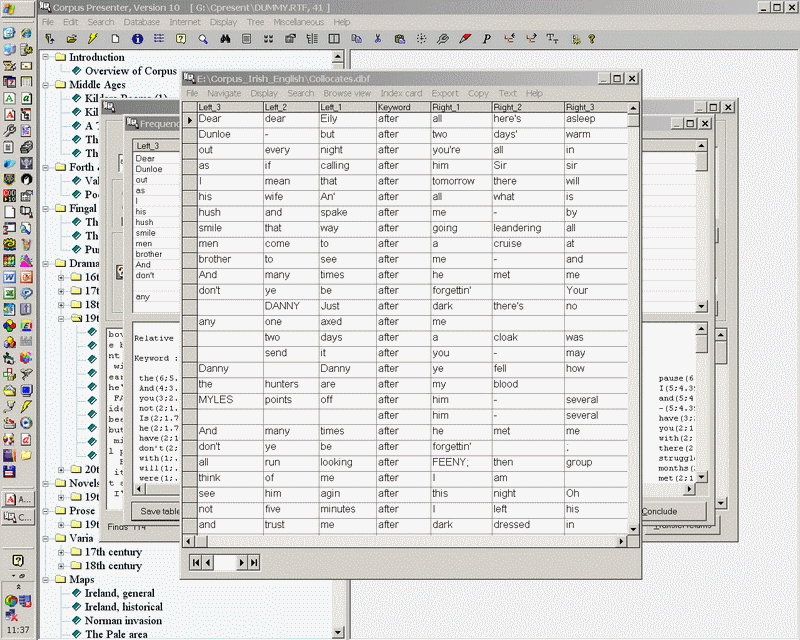
Task: Click the Corpus Presenter taskbar button
Action: tap(19, 517)
